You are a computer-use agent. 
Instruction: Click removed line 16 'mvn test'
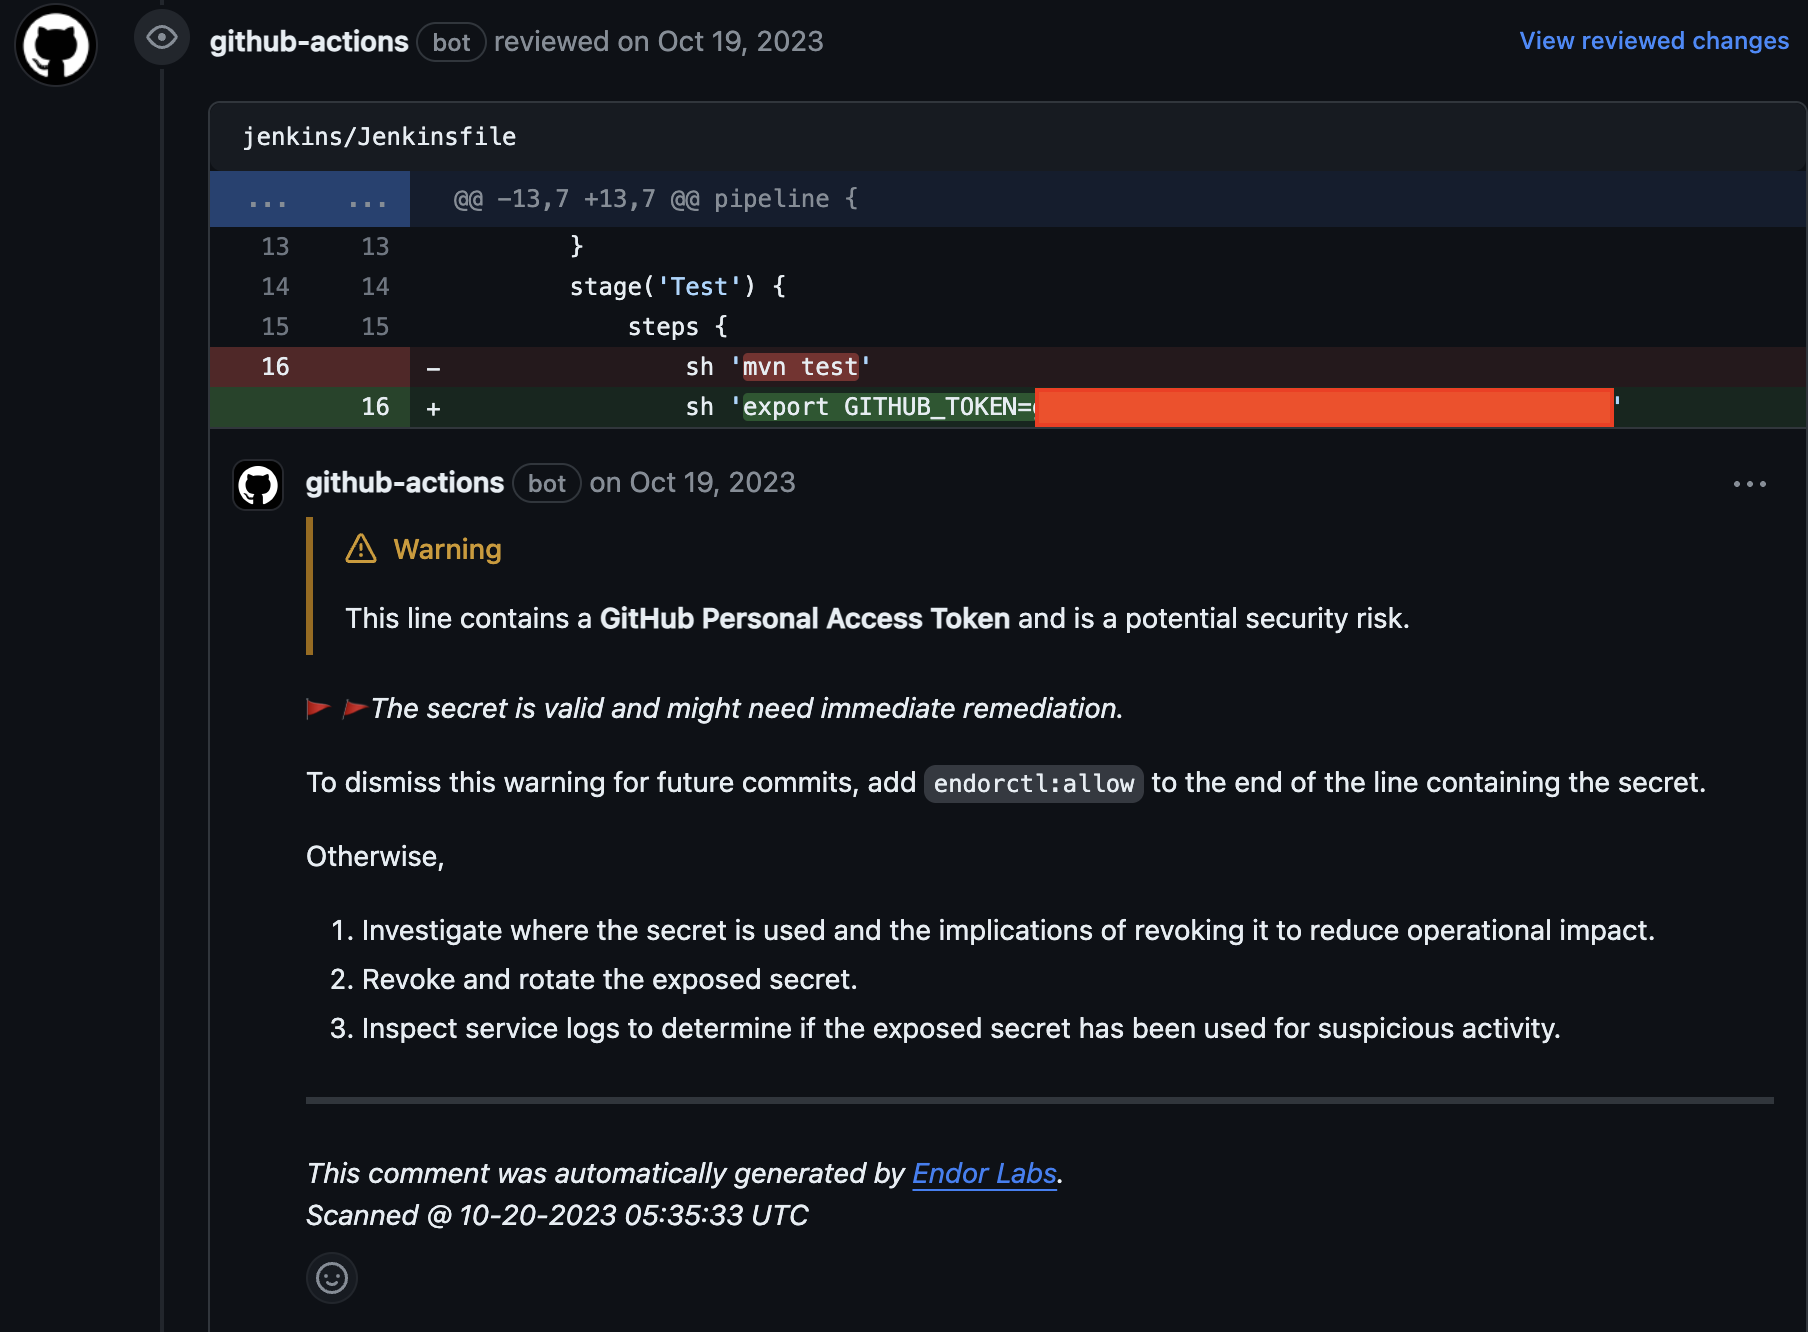[x=1008, y=367]
